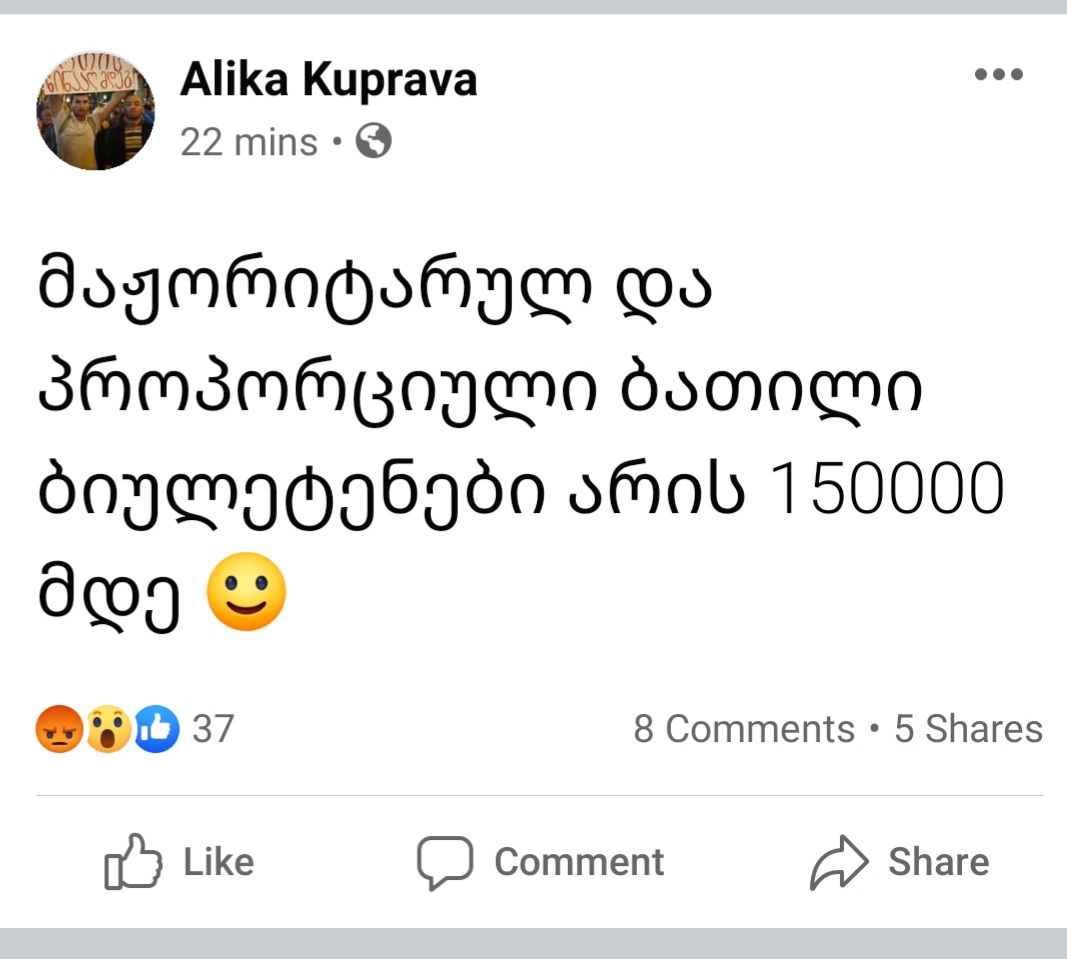Viewport: 1067px width, 959px height.
Task: Click the curved arrow Share icon
Action: 837,862
